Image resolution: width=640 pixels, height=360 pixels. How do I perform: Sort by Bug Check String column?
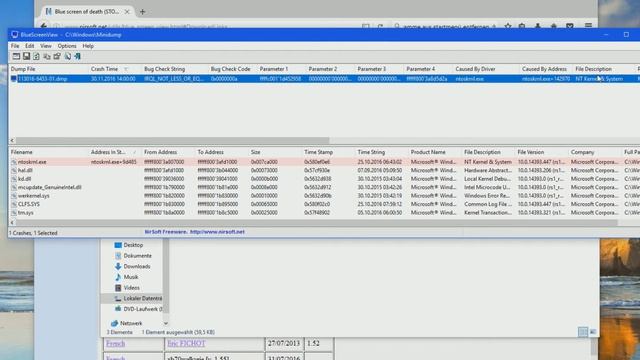tap(175, 69)
